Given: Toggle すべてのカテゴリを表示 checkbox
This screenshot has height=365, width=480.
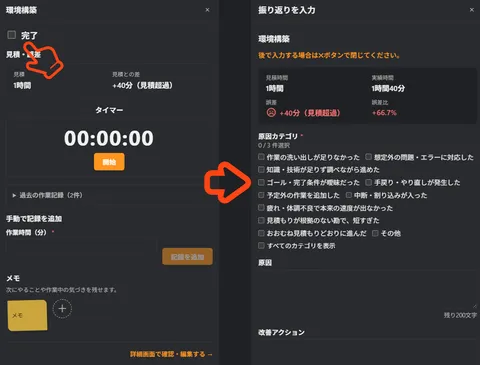Looking at the screenshot, I should coord(261,246).
